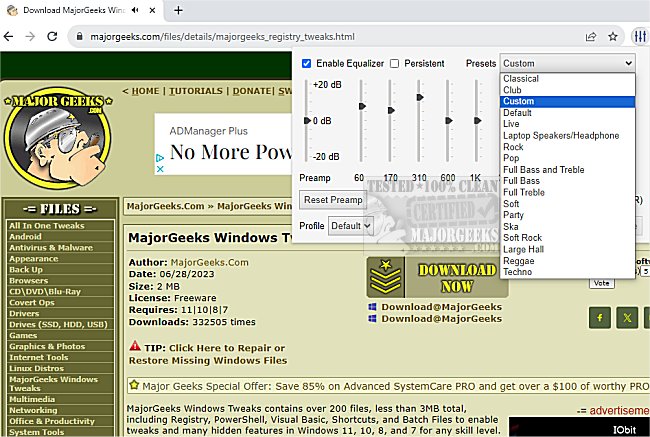Mute the tab via speaker icon
This screenshot has height=437, width=650.
pos(135,10)
